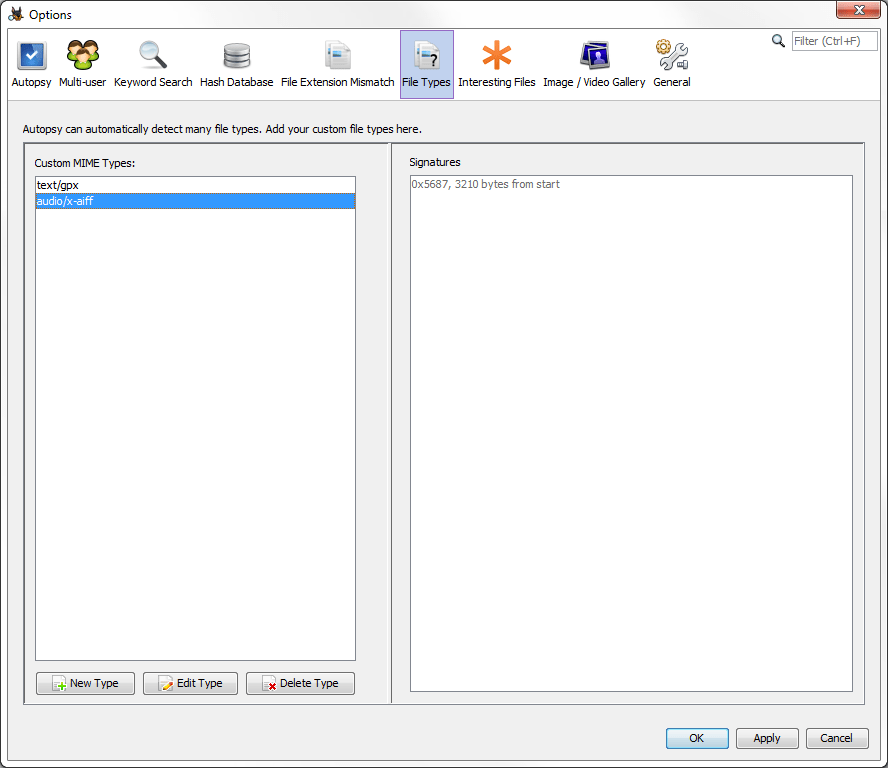
Task: Add a custom type with New Type
Action: tap(86, 683)
